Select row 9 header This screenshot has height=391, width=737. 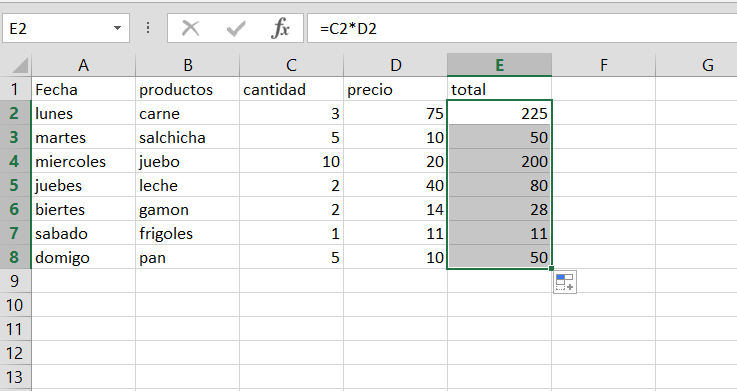tap(16, 281)
